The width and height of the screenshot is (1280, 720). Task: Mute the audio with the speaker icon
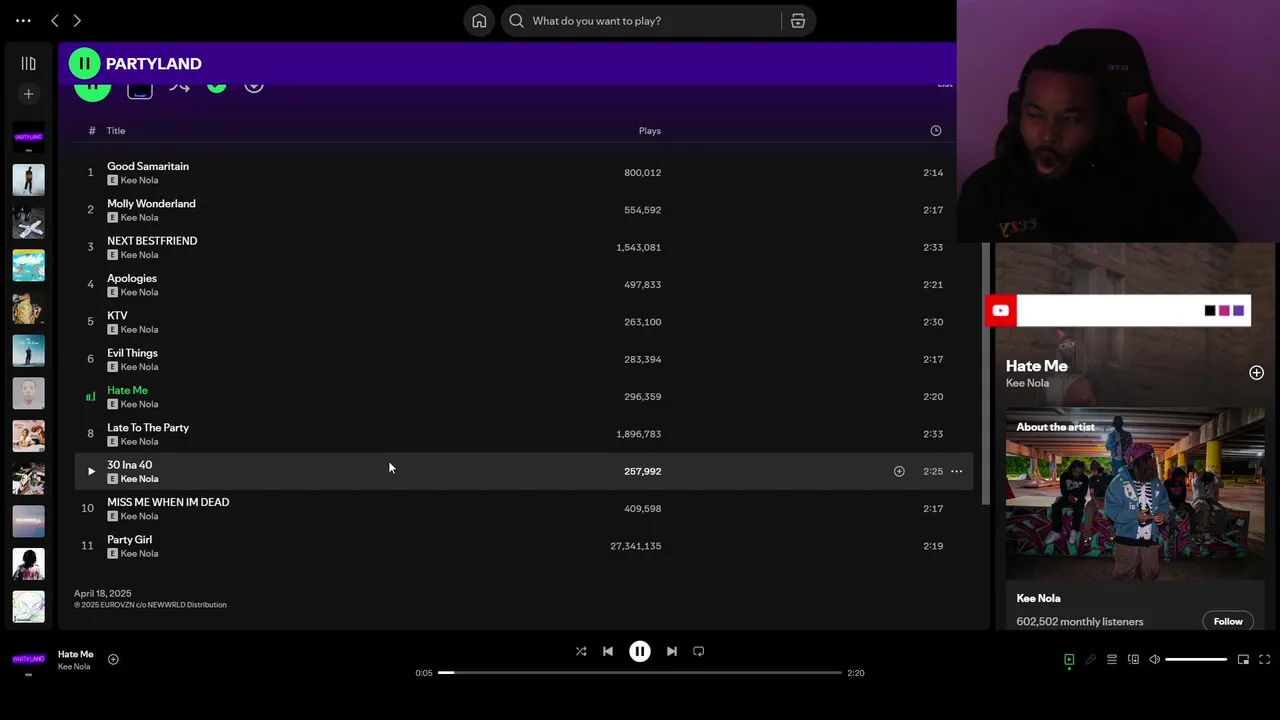click(1154, 660)
